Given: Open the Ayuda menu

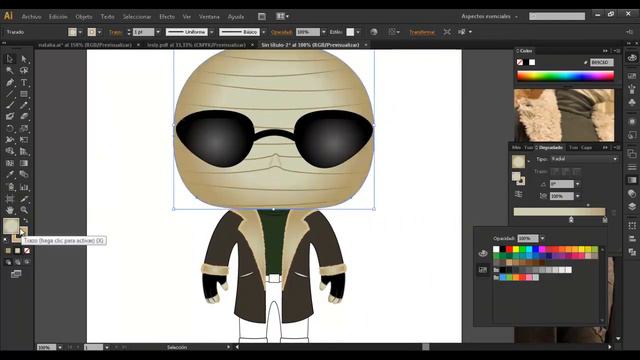Looking at the screenshot, I should (x=236, y=17).
